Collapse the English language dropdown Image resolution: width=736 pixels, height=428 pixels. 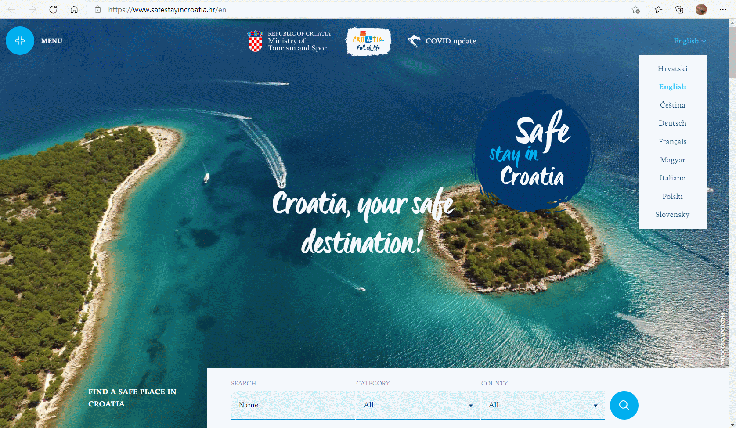(x=690, y=41)
